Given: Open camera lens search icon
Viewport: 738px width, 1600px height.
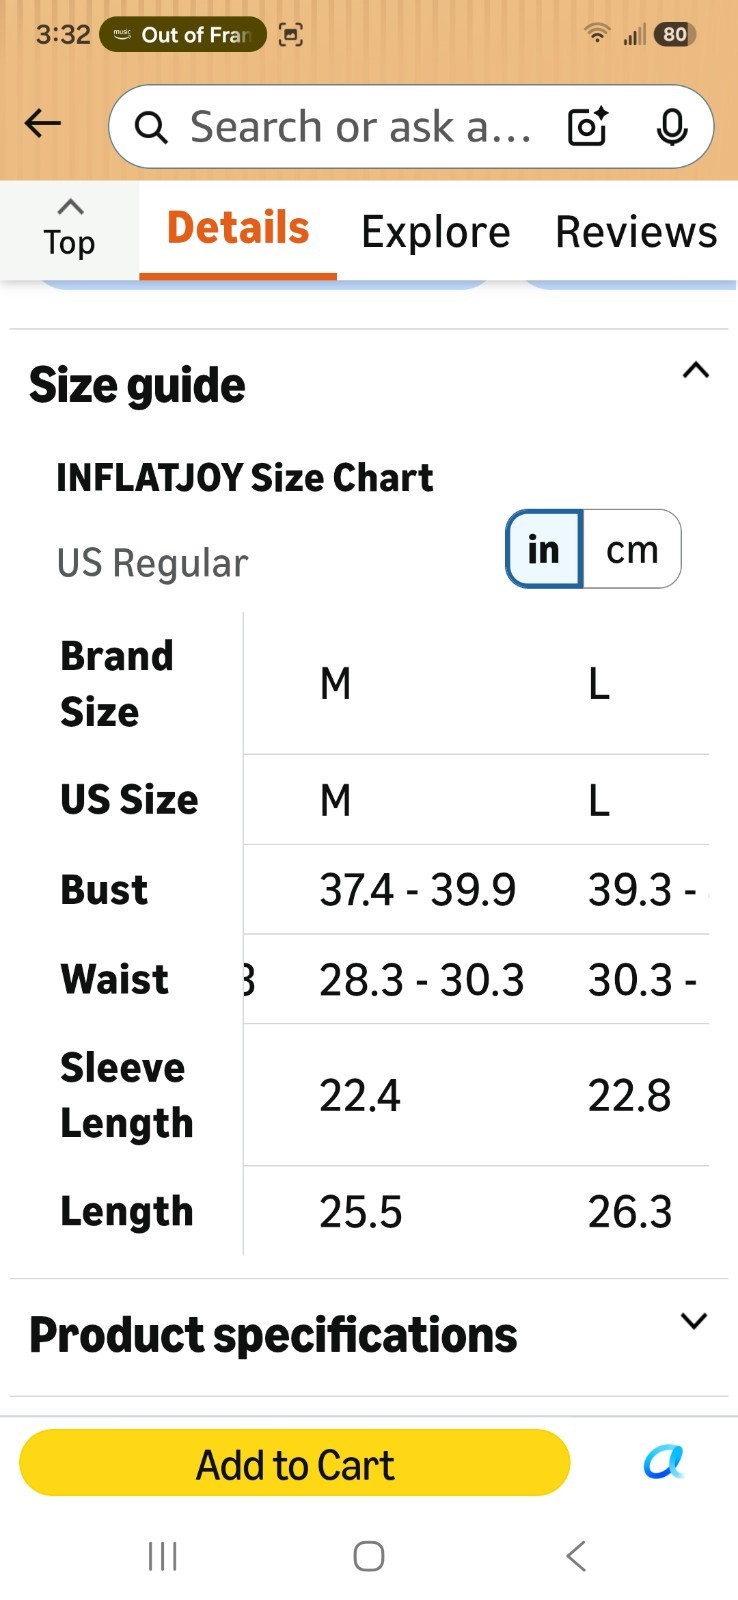Looking at the screenshot, I should pos(587,127).
